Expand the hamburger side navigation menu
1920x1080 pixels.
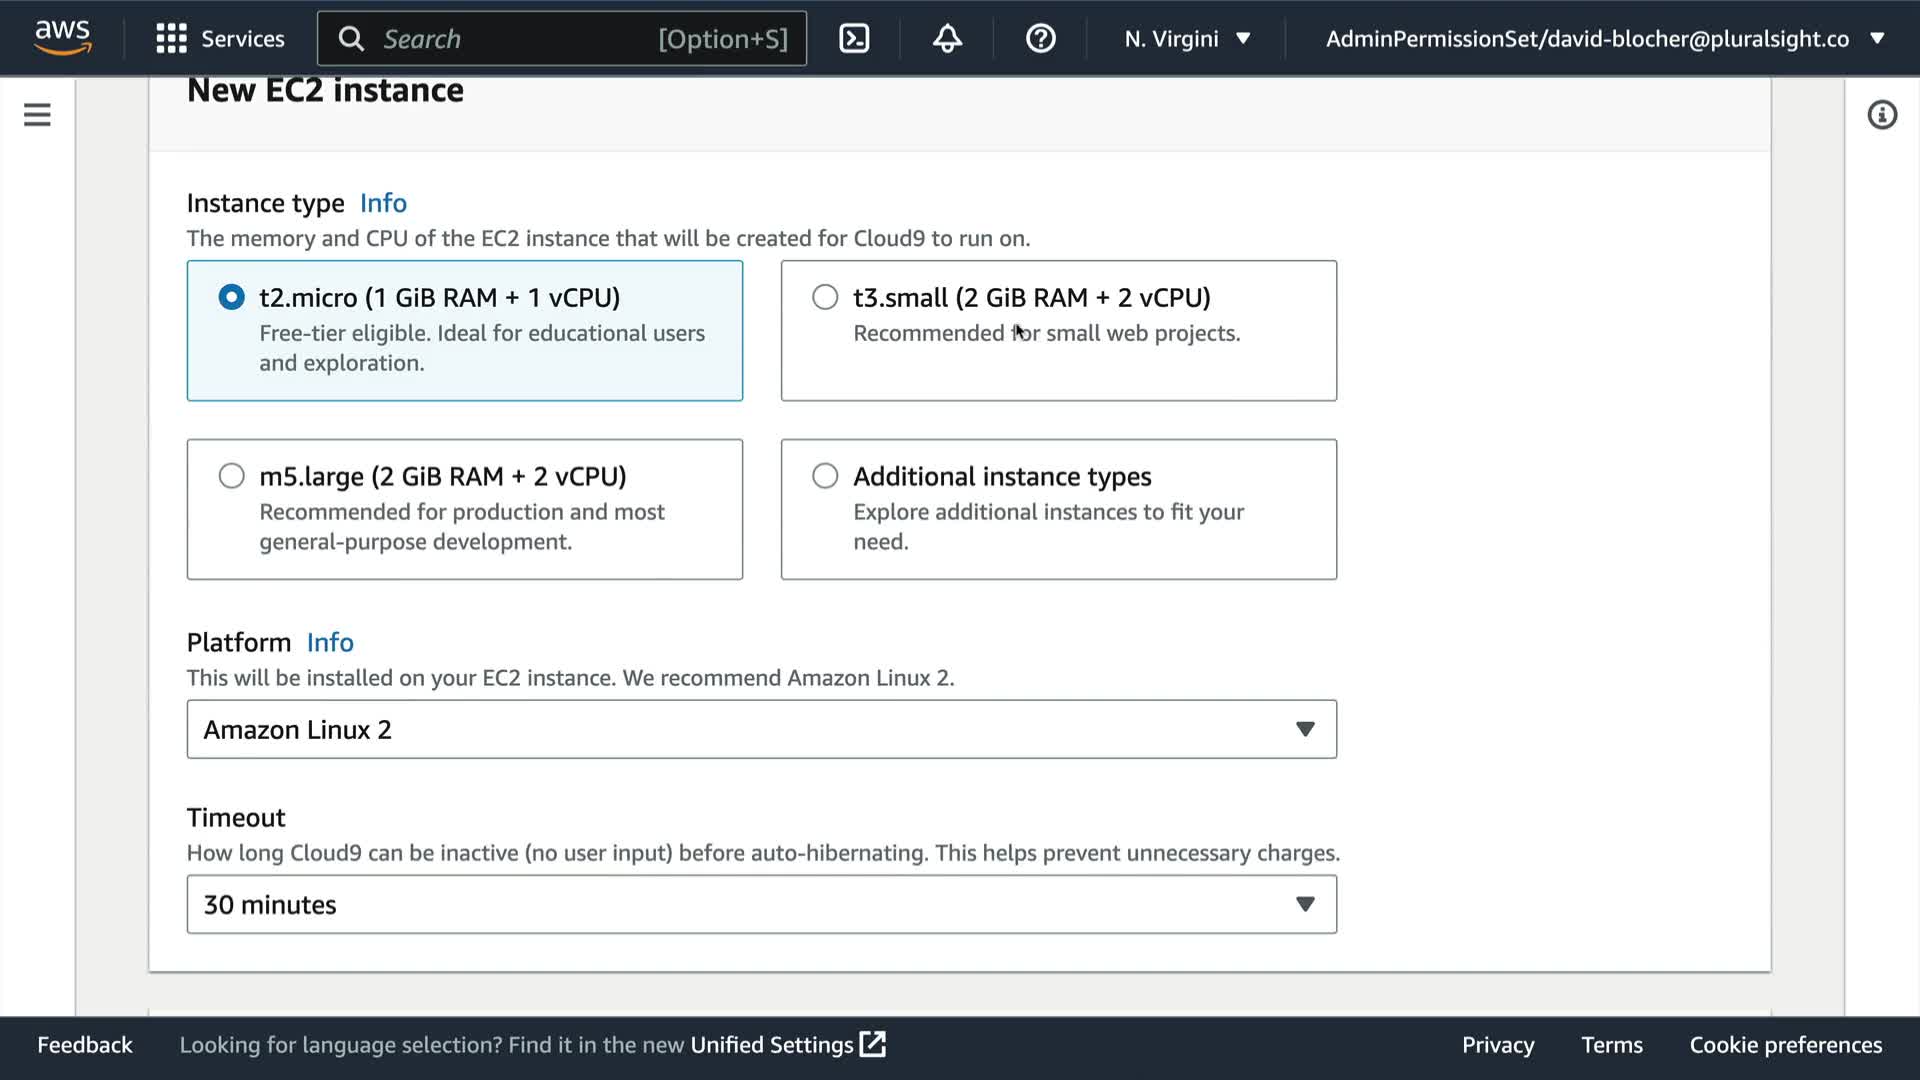point(37,115)
